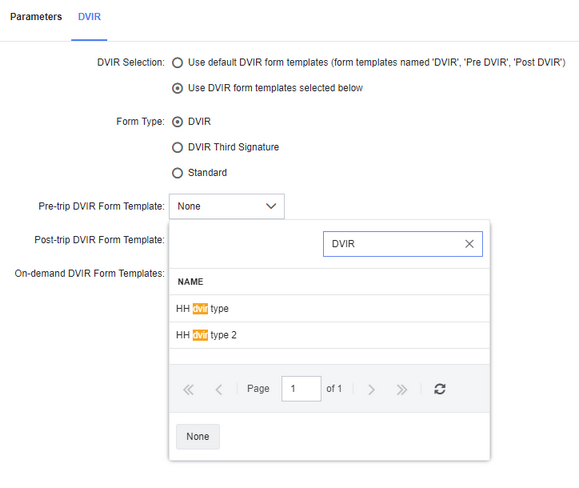This screenshot has width=579, height=488.
Task: Choose DVIR Third Signature form type
Action: (x=177, y=147)
